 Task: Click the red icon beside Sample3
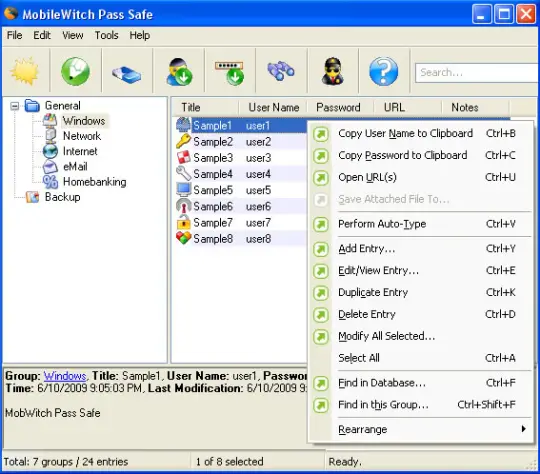(183, 157)
